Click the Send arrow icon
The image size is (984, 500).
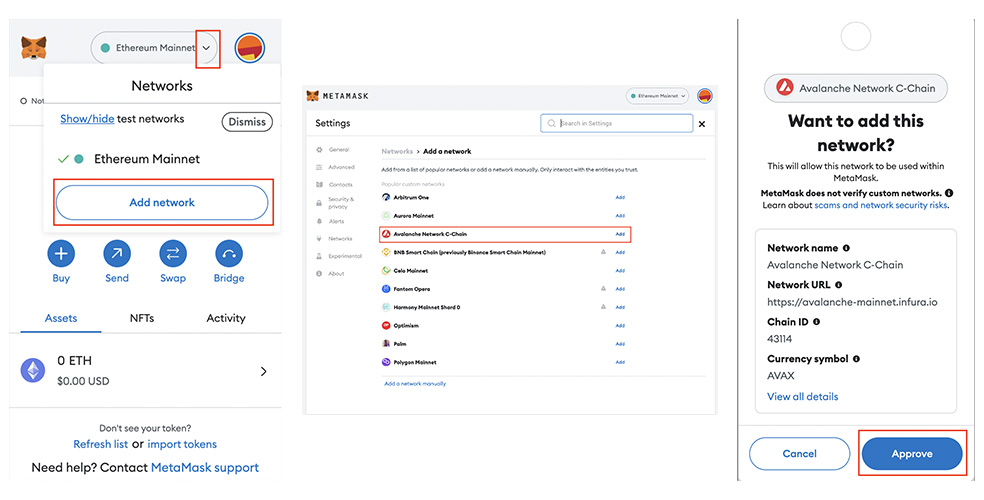tap(117, 253)
